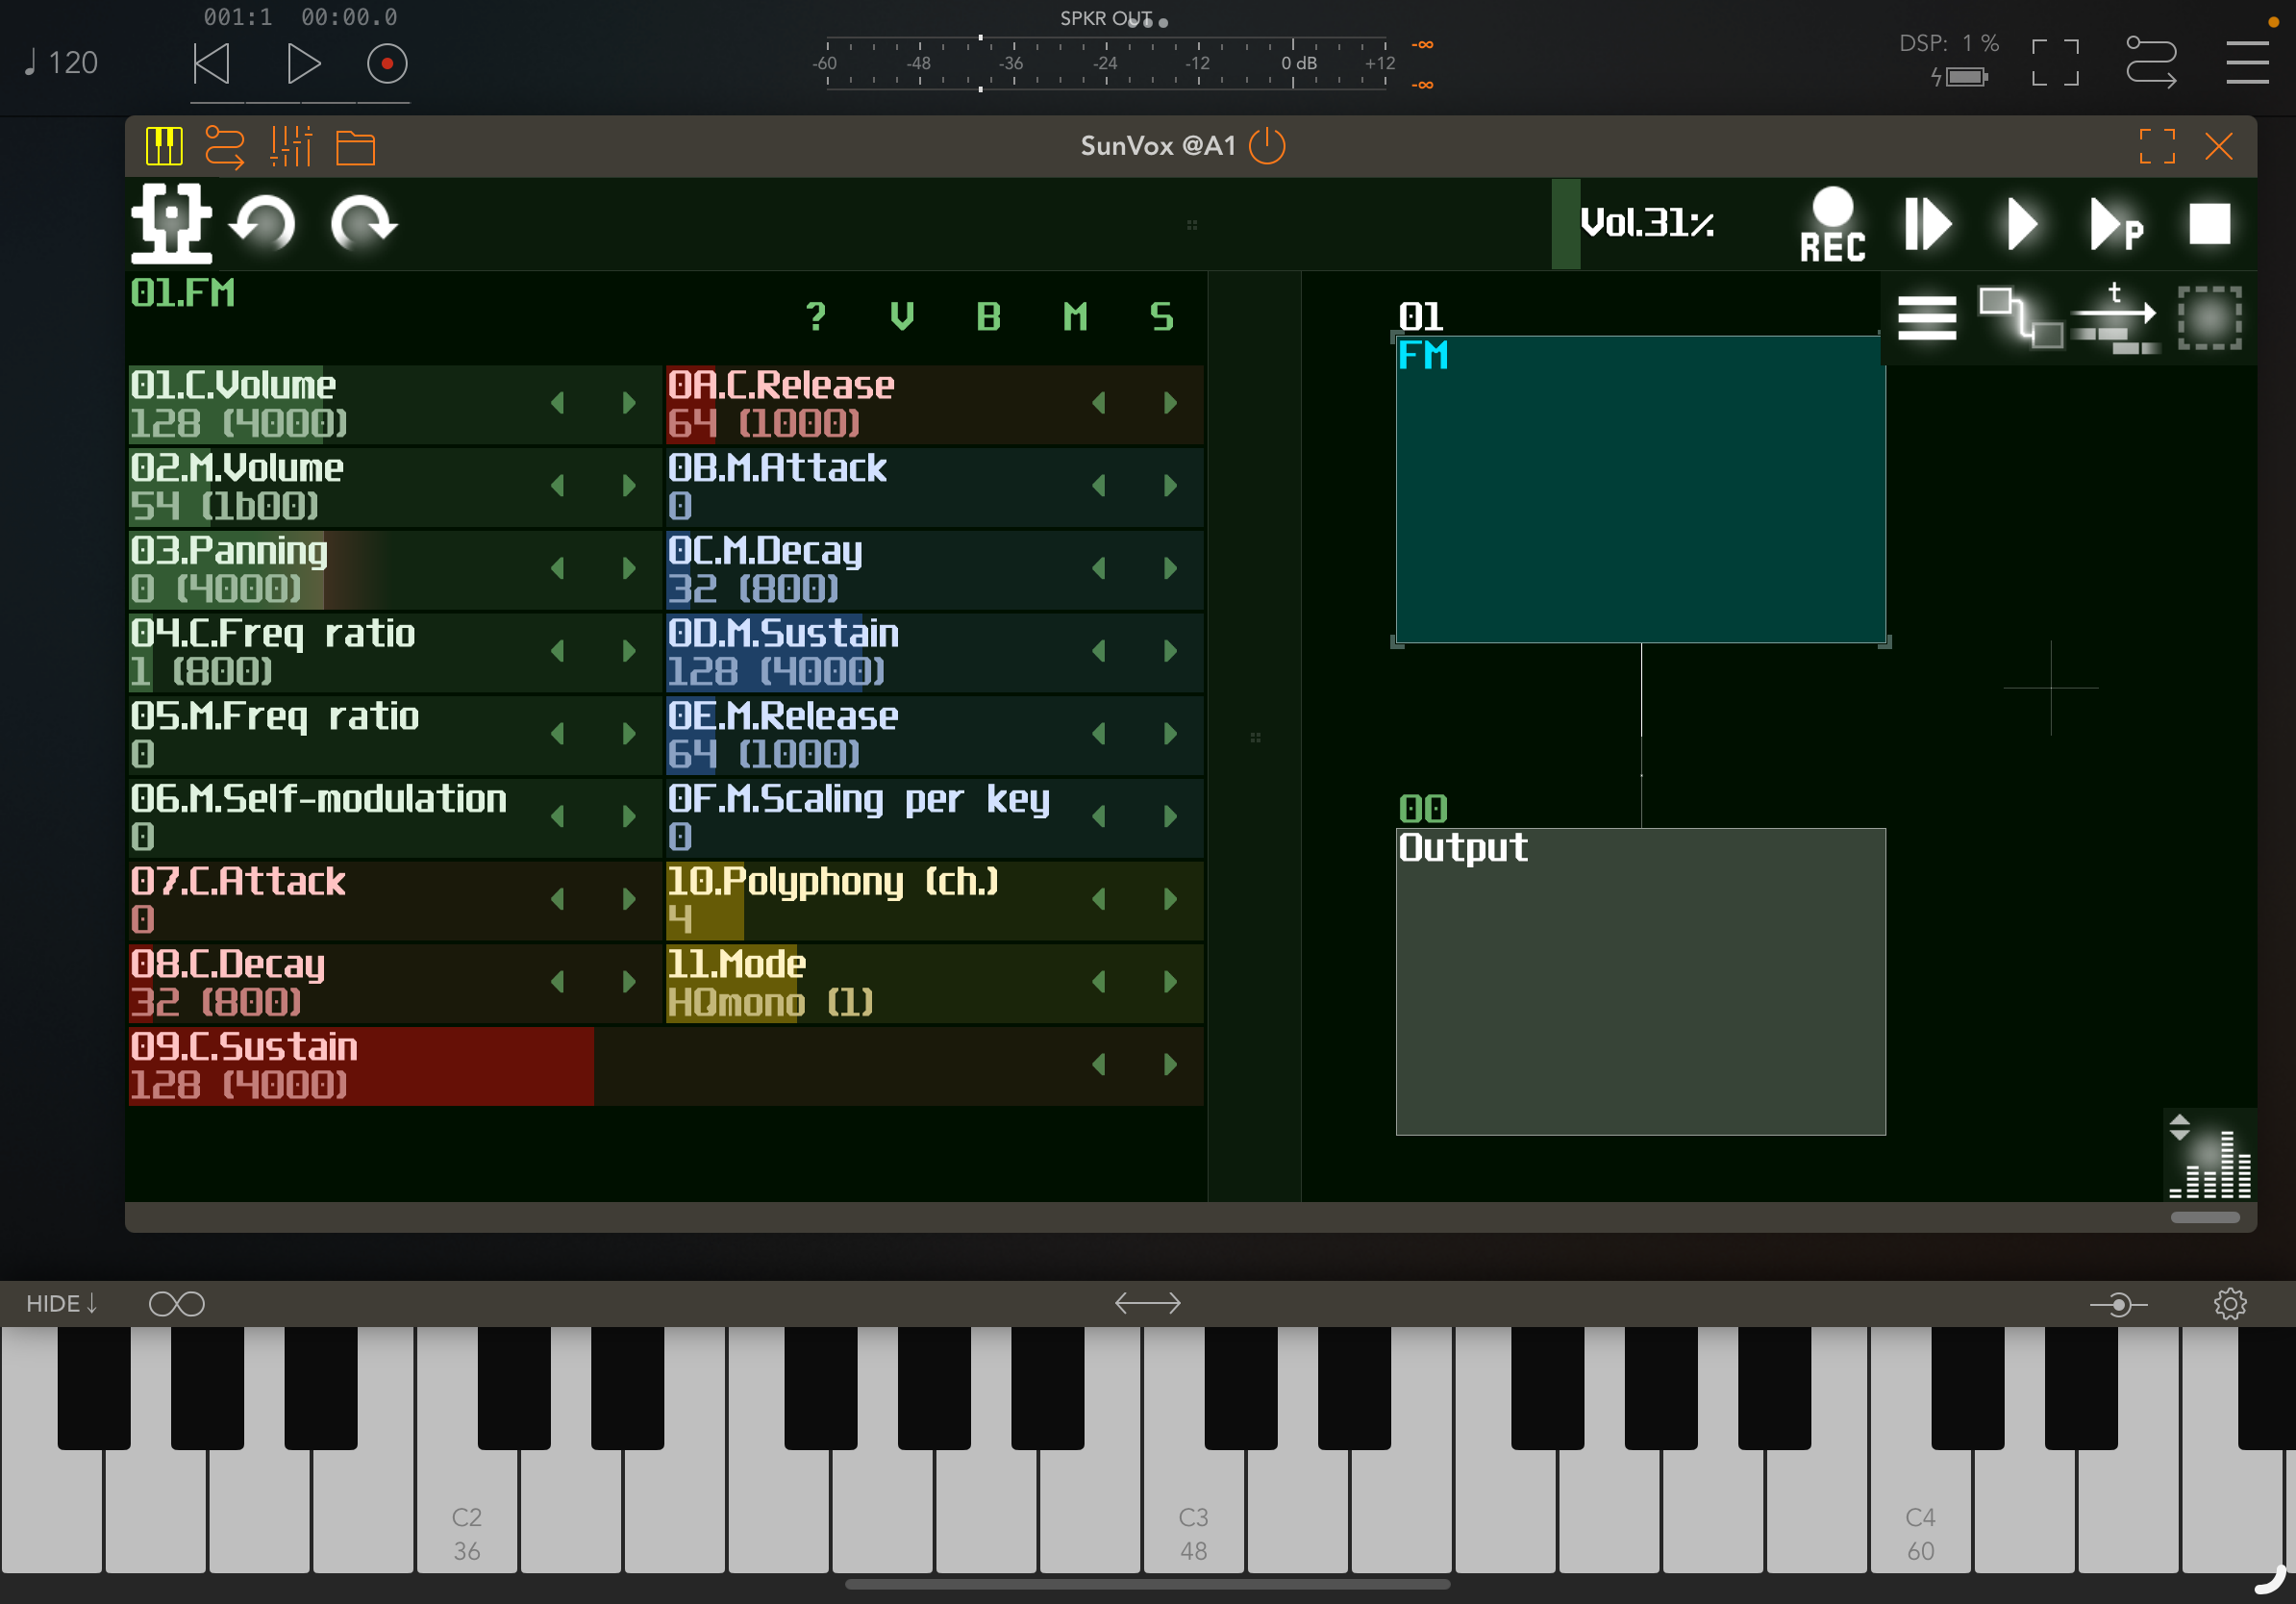Click the plugin window bottom scrollbar handle

[2205, 1218]
